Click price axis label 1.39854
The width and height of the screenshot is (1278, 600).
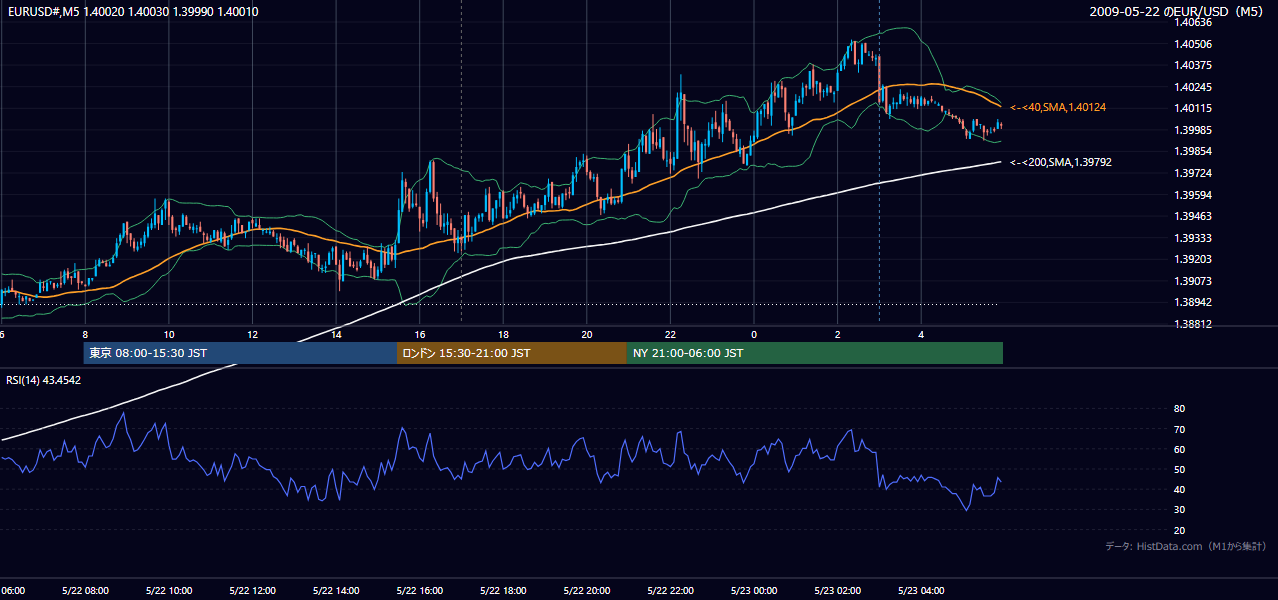pos(1192,151)
